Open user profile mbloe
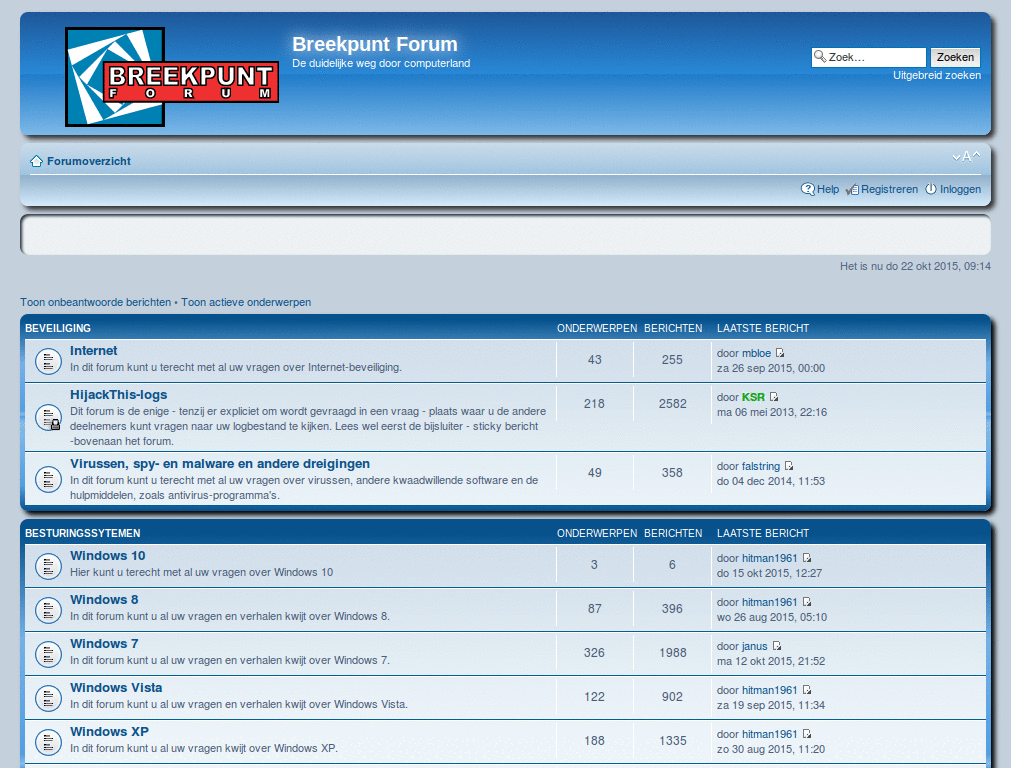 (756, 353)
